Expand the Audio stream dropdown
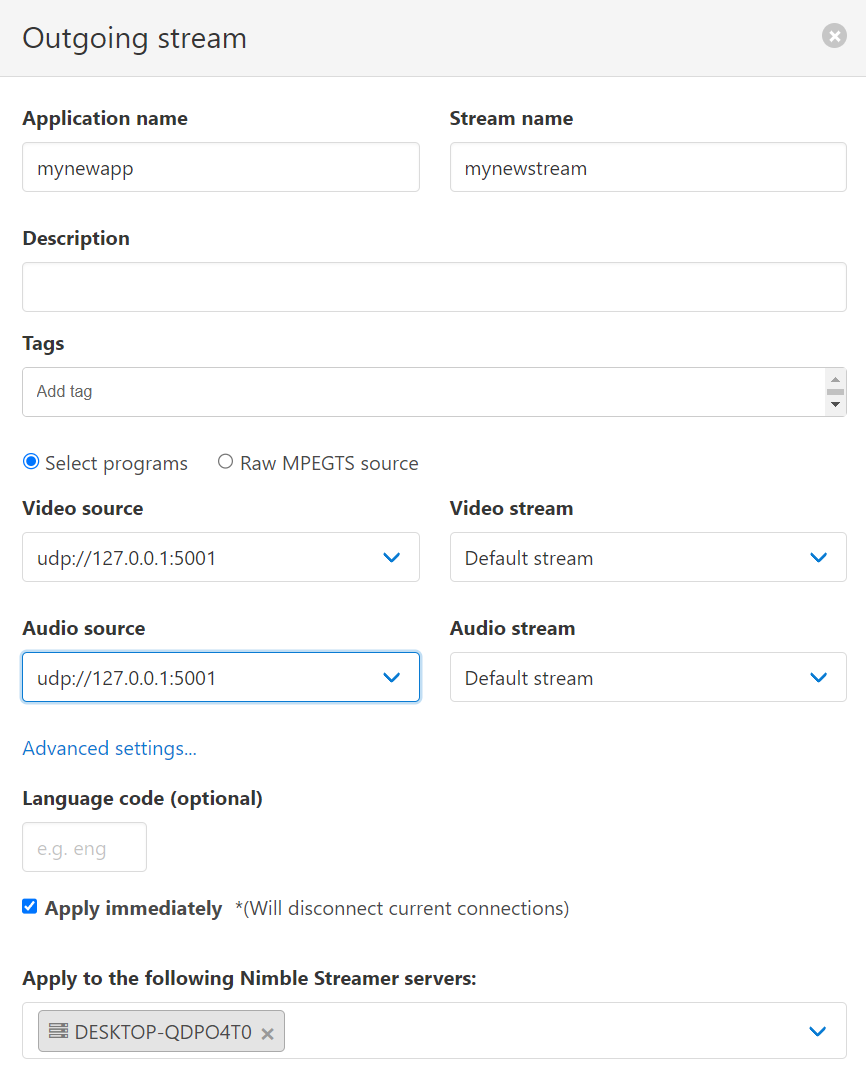The image size is (866, 1073). [648, 677]
